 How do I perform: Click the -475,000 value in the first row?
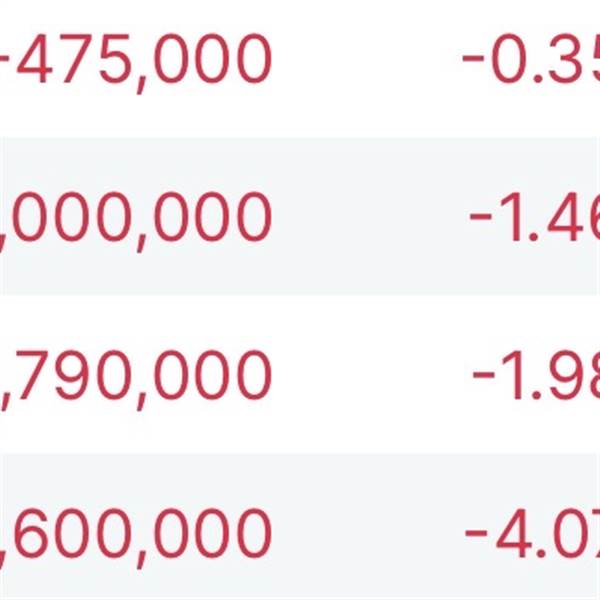tap(140, 58)
